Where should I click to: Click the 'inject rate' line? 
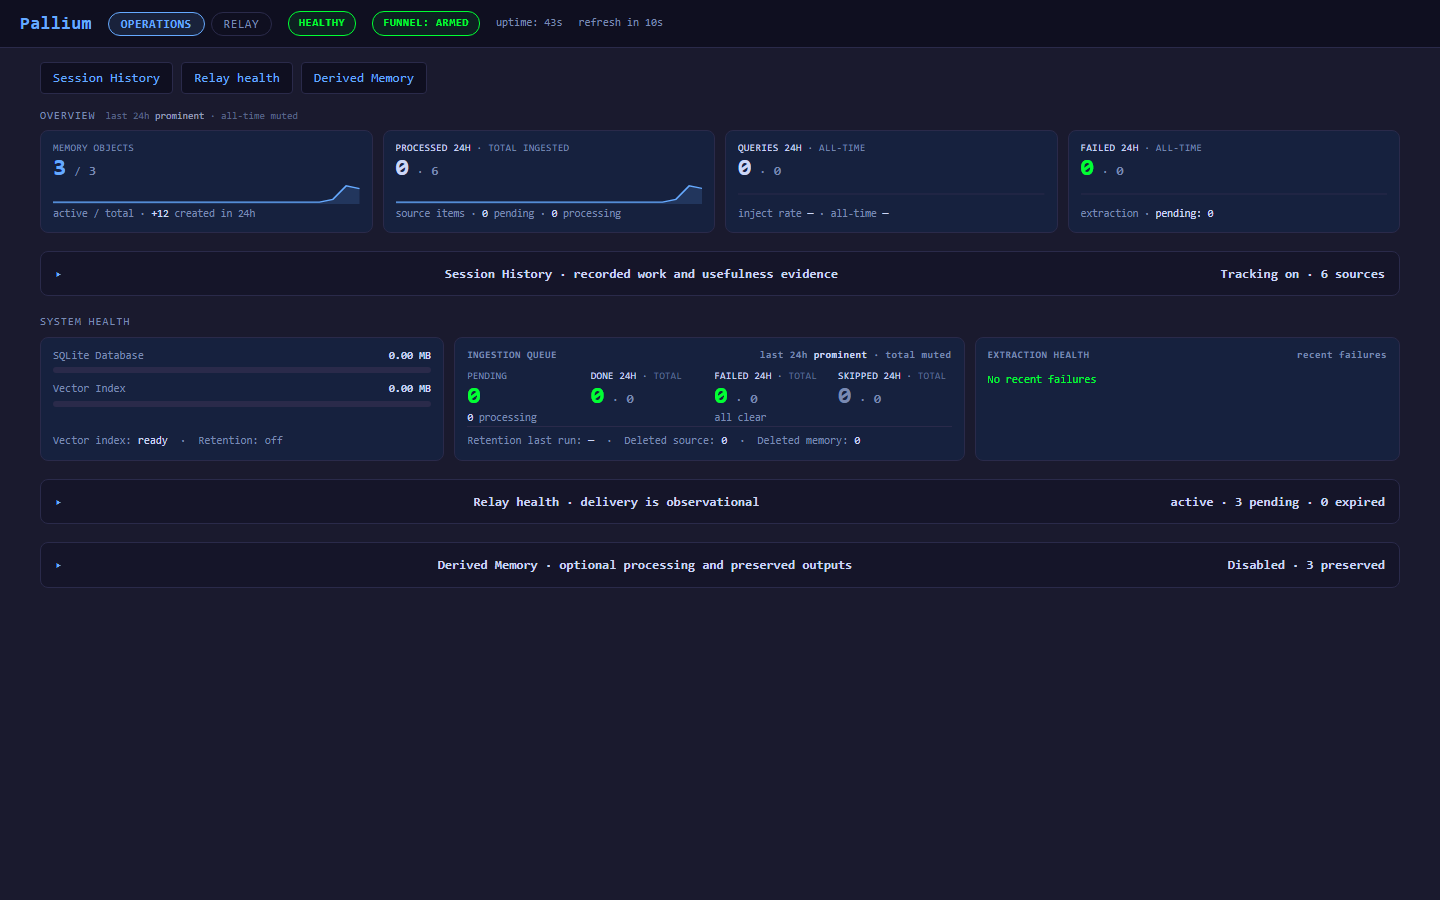click(x=813, y=214)
